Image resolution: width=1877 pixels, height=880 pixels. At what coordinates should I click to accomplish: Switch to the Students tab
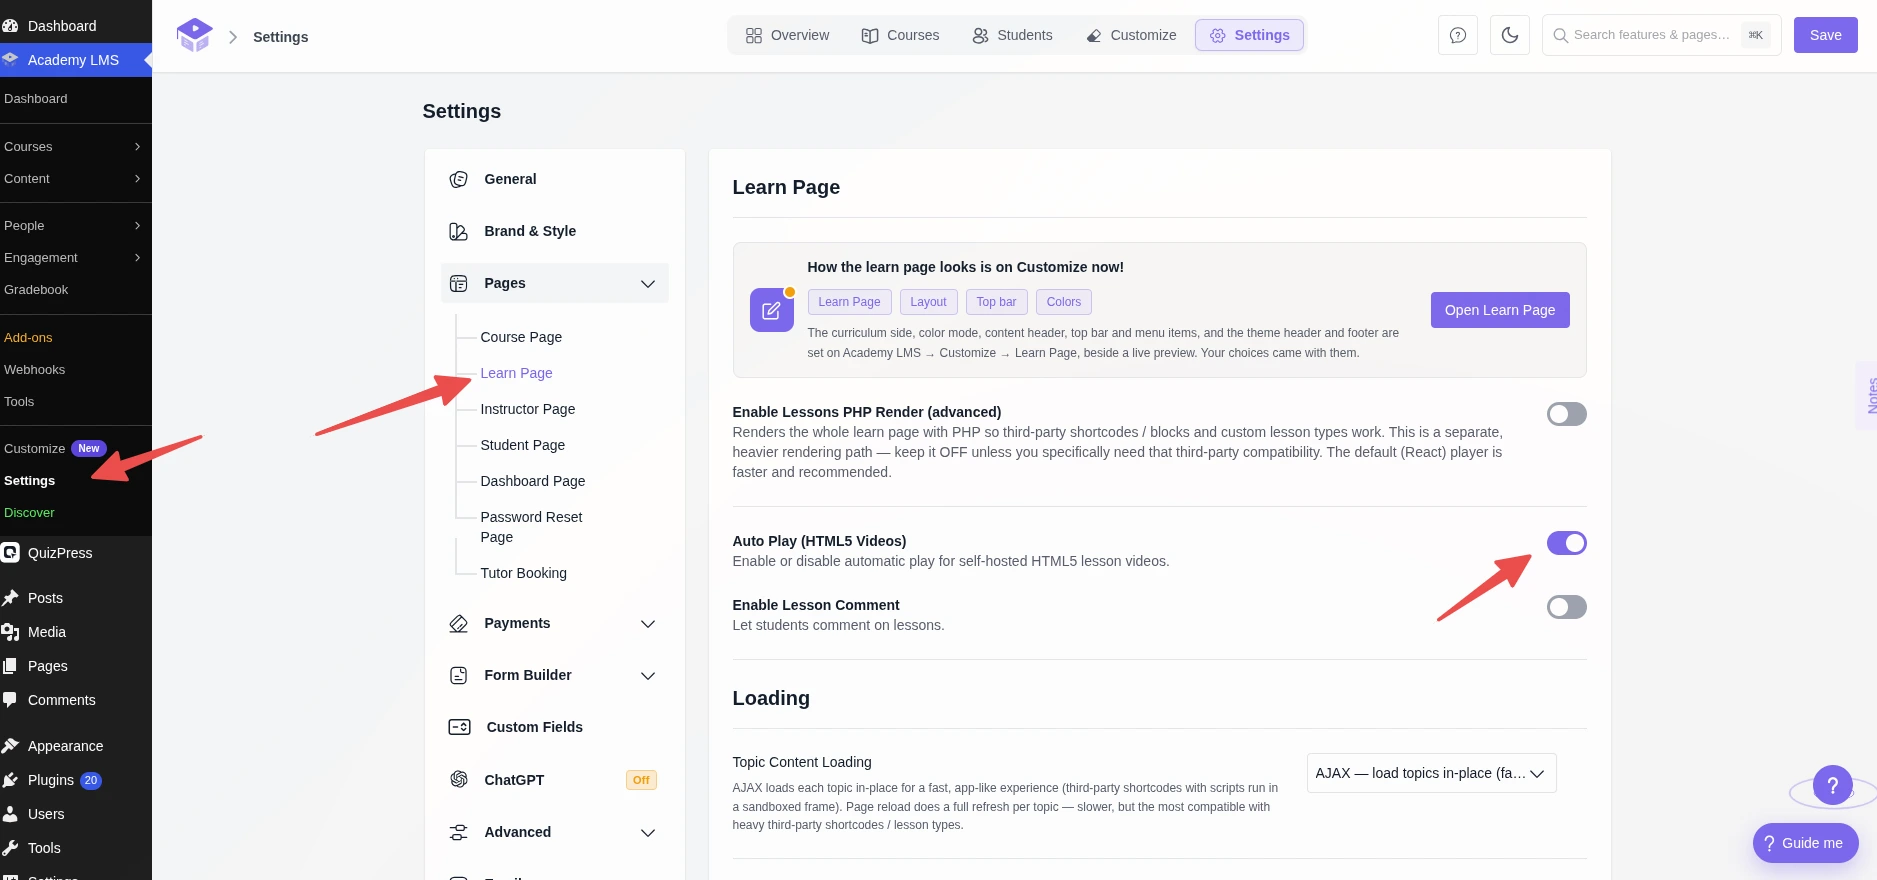(1012, 35)
